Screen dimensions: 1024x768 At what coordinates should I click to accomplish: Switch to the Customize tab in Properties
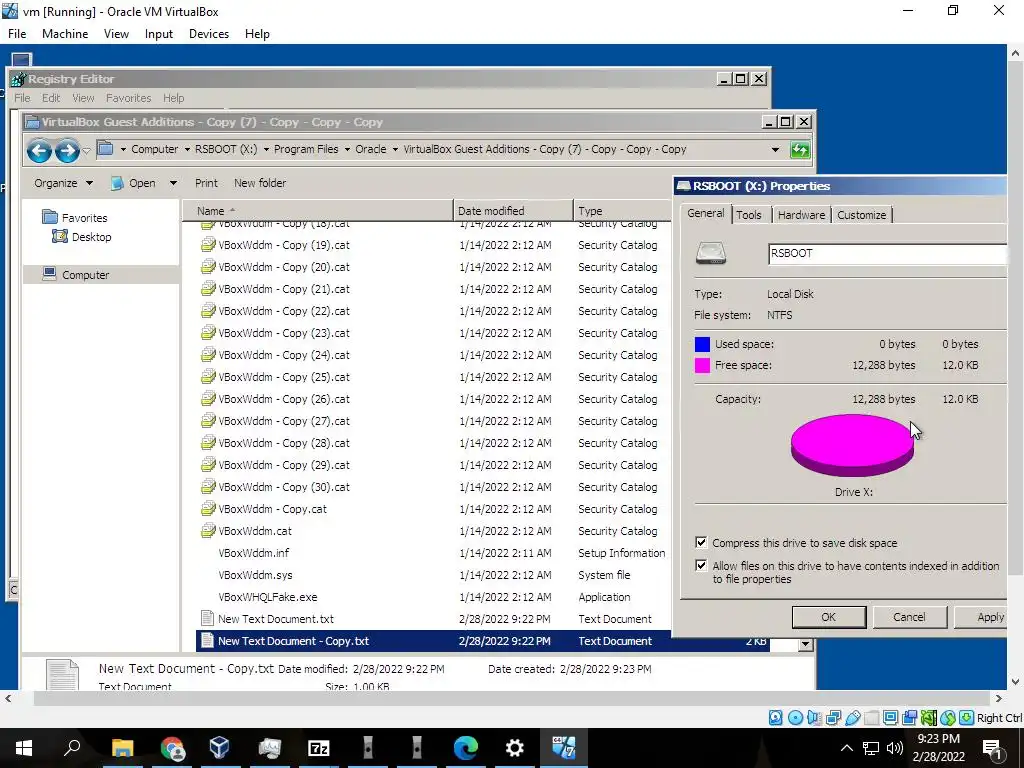pos(861,215)
